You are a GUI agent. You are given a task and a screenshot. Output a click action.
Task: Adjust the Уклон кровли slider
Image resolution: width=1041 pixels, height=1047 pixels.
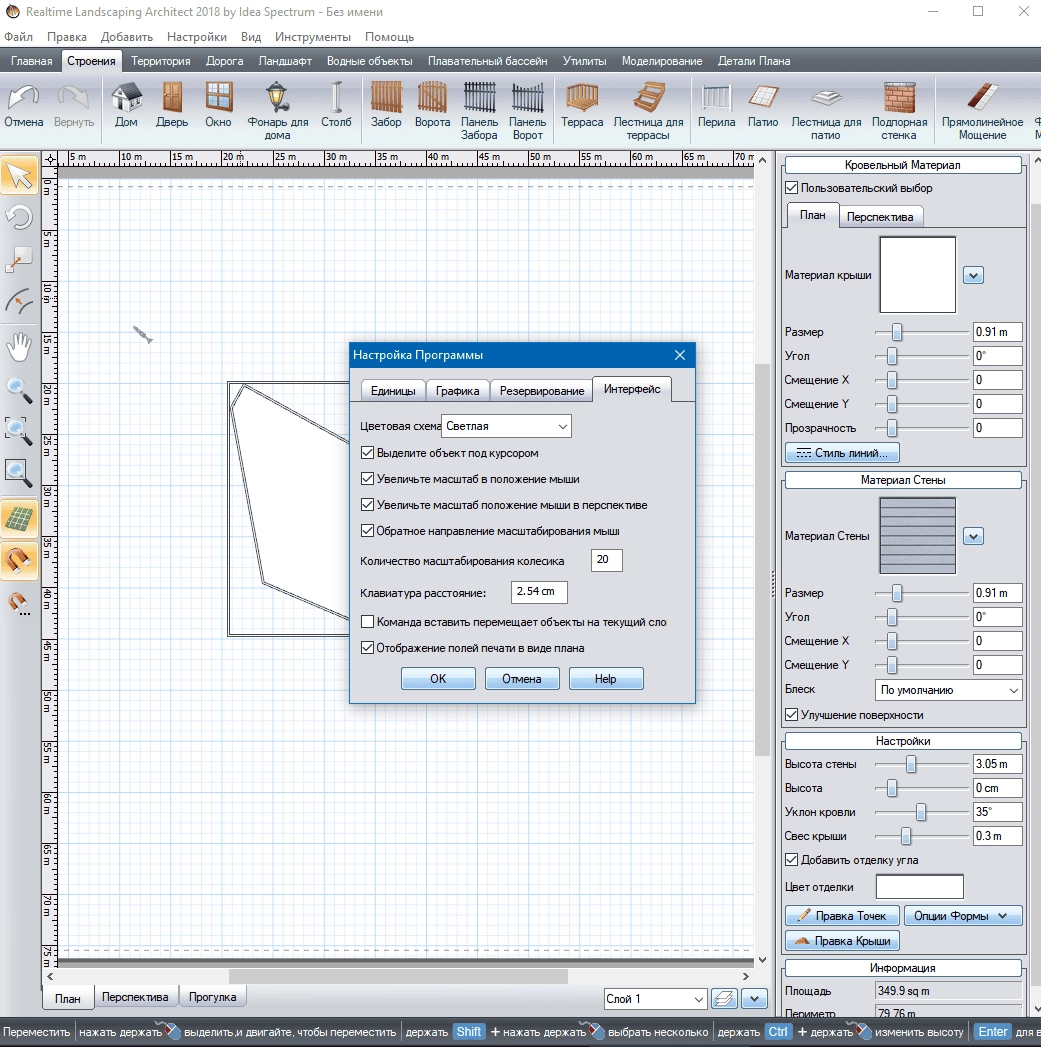pyautogui.click(x=921, y=812)
